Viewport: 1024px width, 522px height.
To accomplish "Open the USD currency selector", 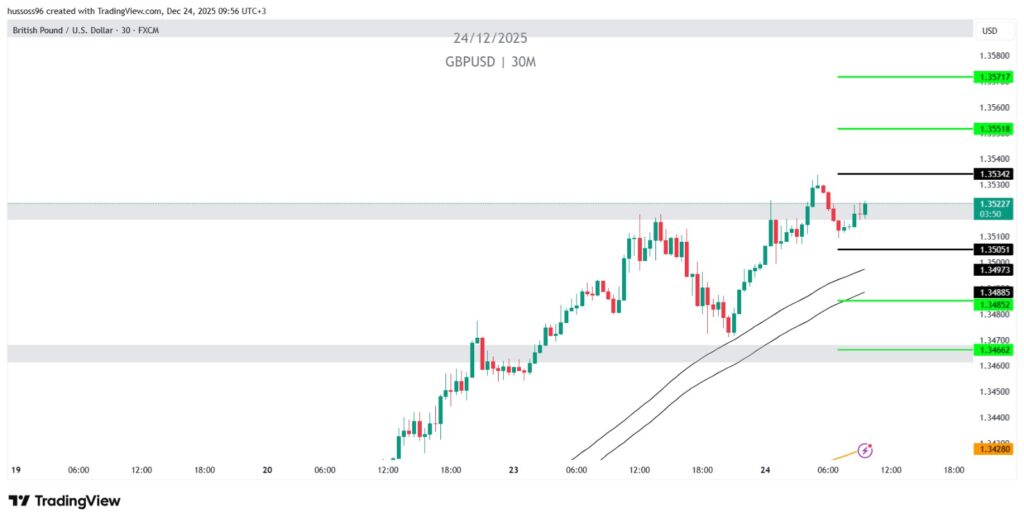I will pyautogui.click(x=989, y=31).
